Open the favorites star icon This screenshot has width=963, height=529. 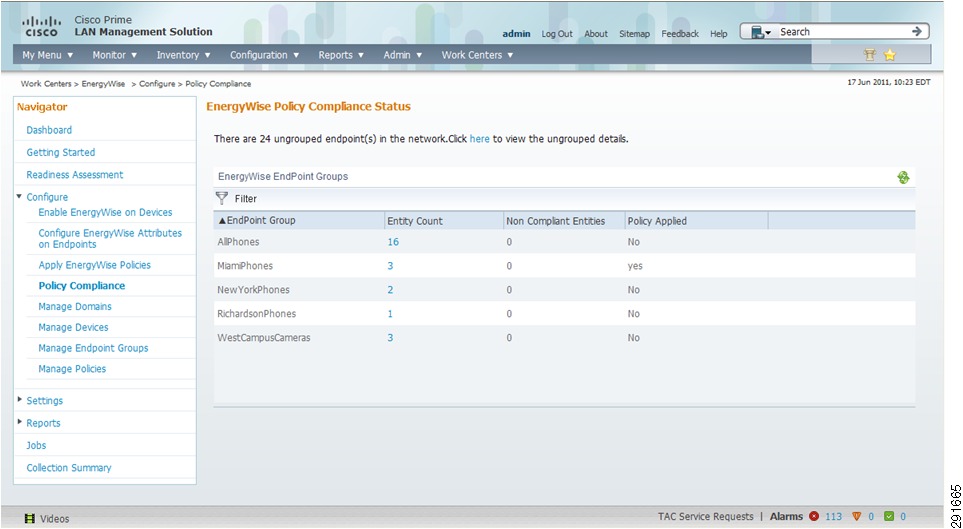point(890,55)
